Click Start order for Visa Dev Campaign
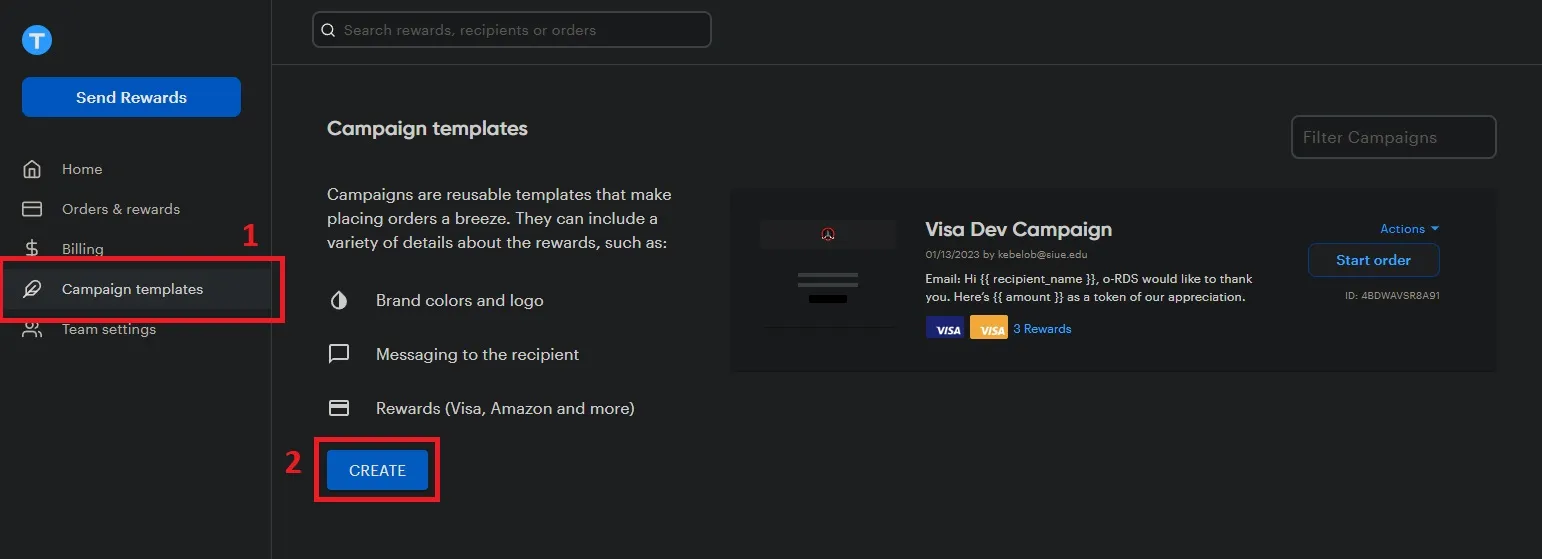The width and height of the screenshot is (1542, 559). (1373, 260)
